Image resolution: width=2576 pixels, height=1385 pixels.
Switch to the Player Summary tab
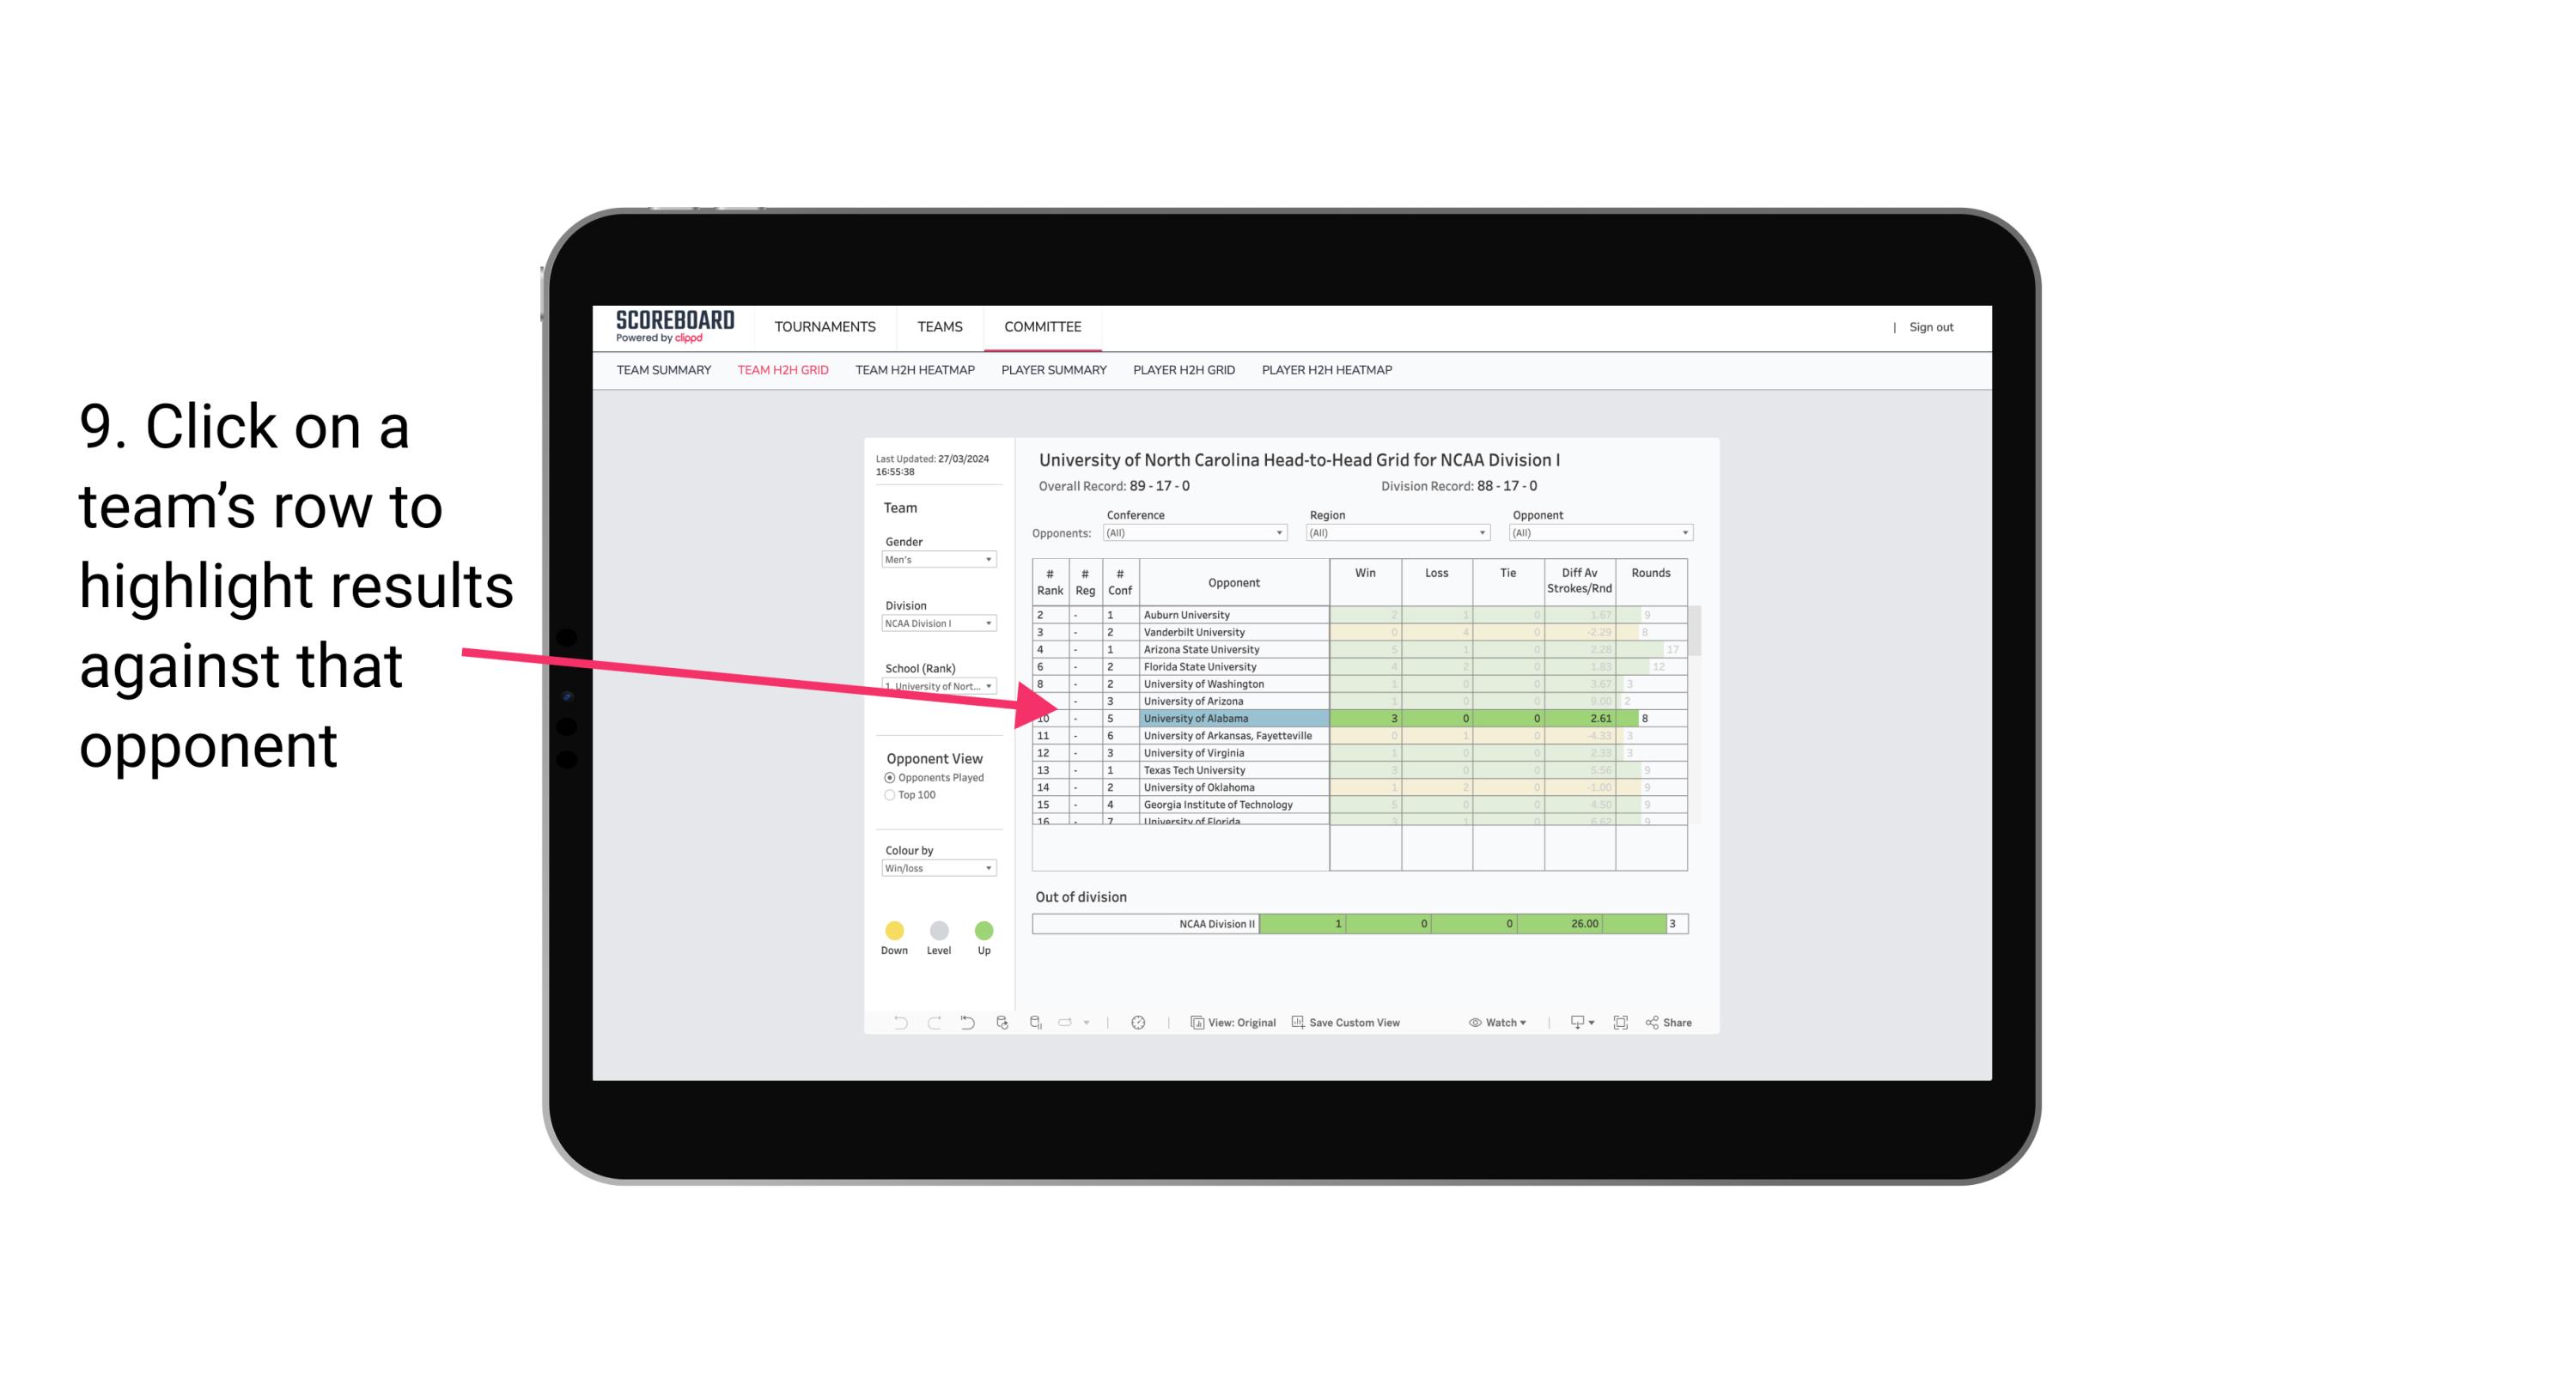click(x=1054, y=370)
